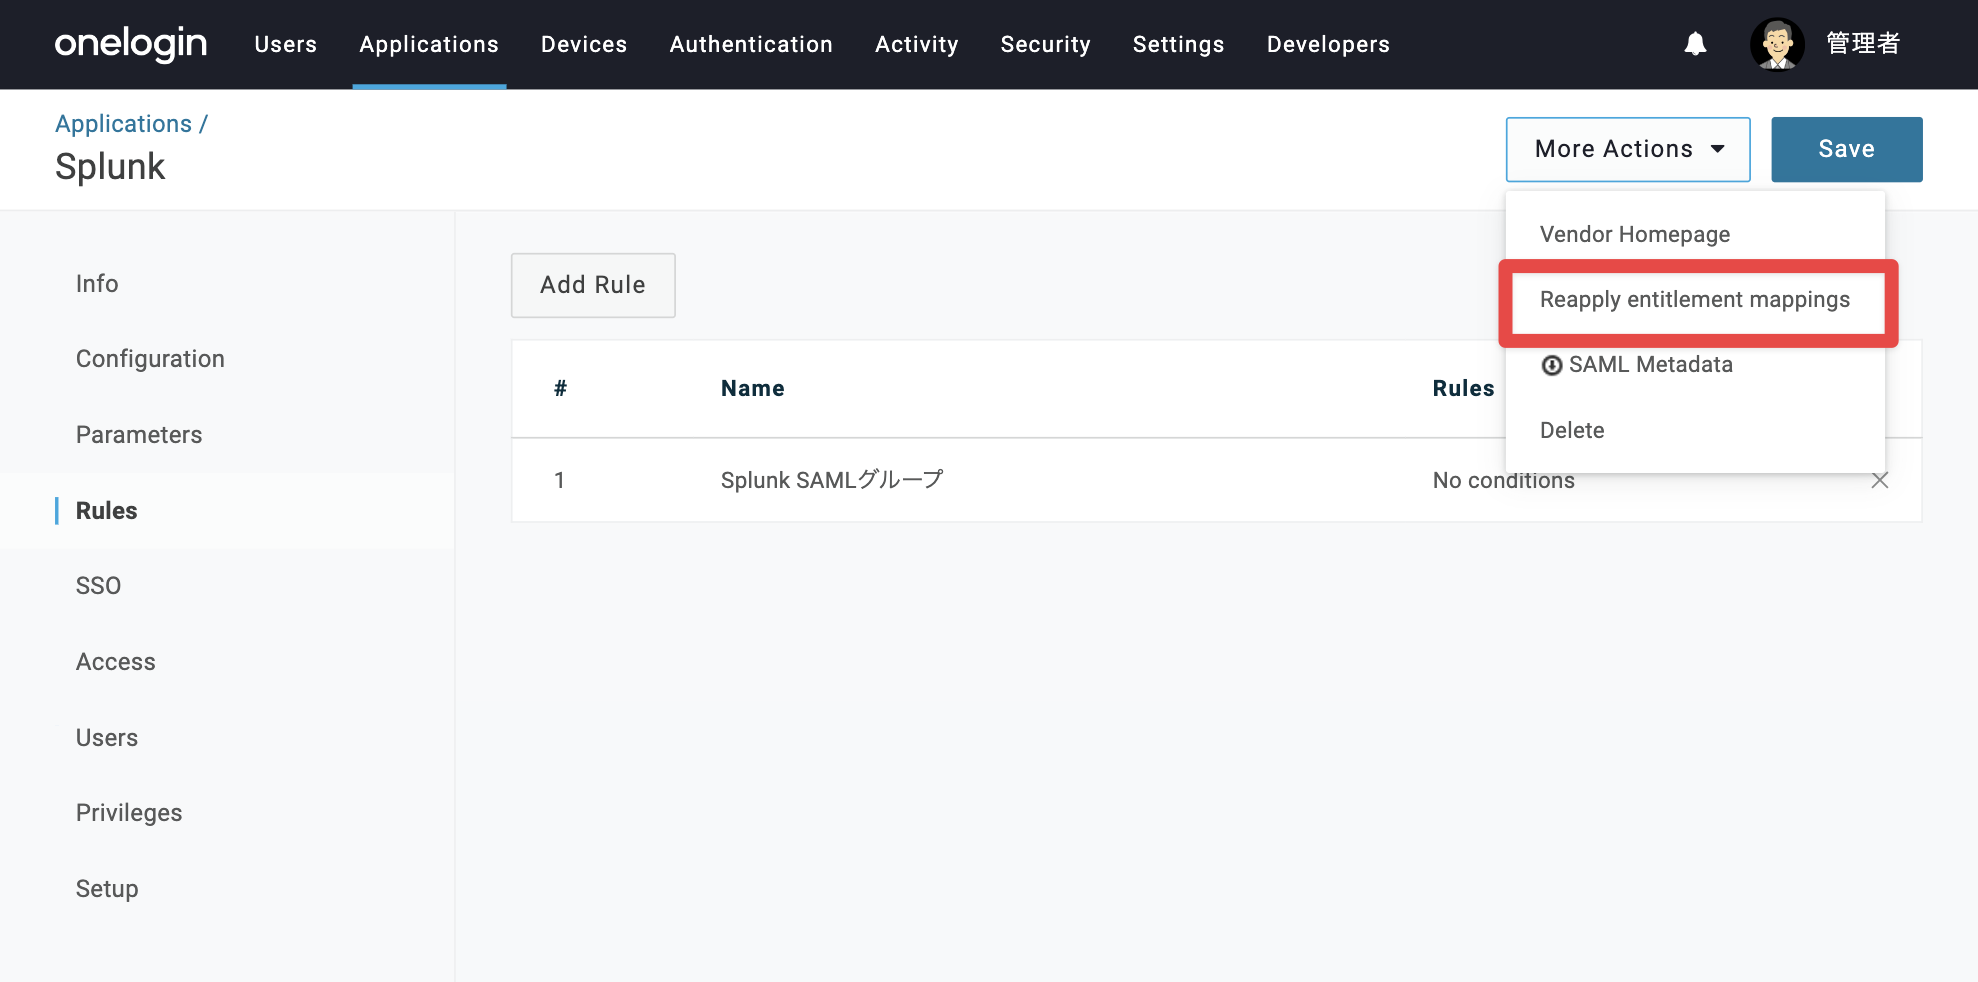Switch to the Configuration sidebar tab
The width and height of the screenshot is (1978, 982).
tap(150, 359)
